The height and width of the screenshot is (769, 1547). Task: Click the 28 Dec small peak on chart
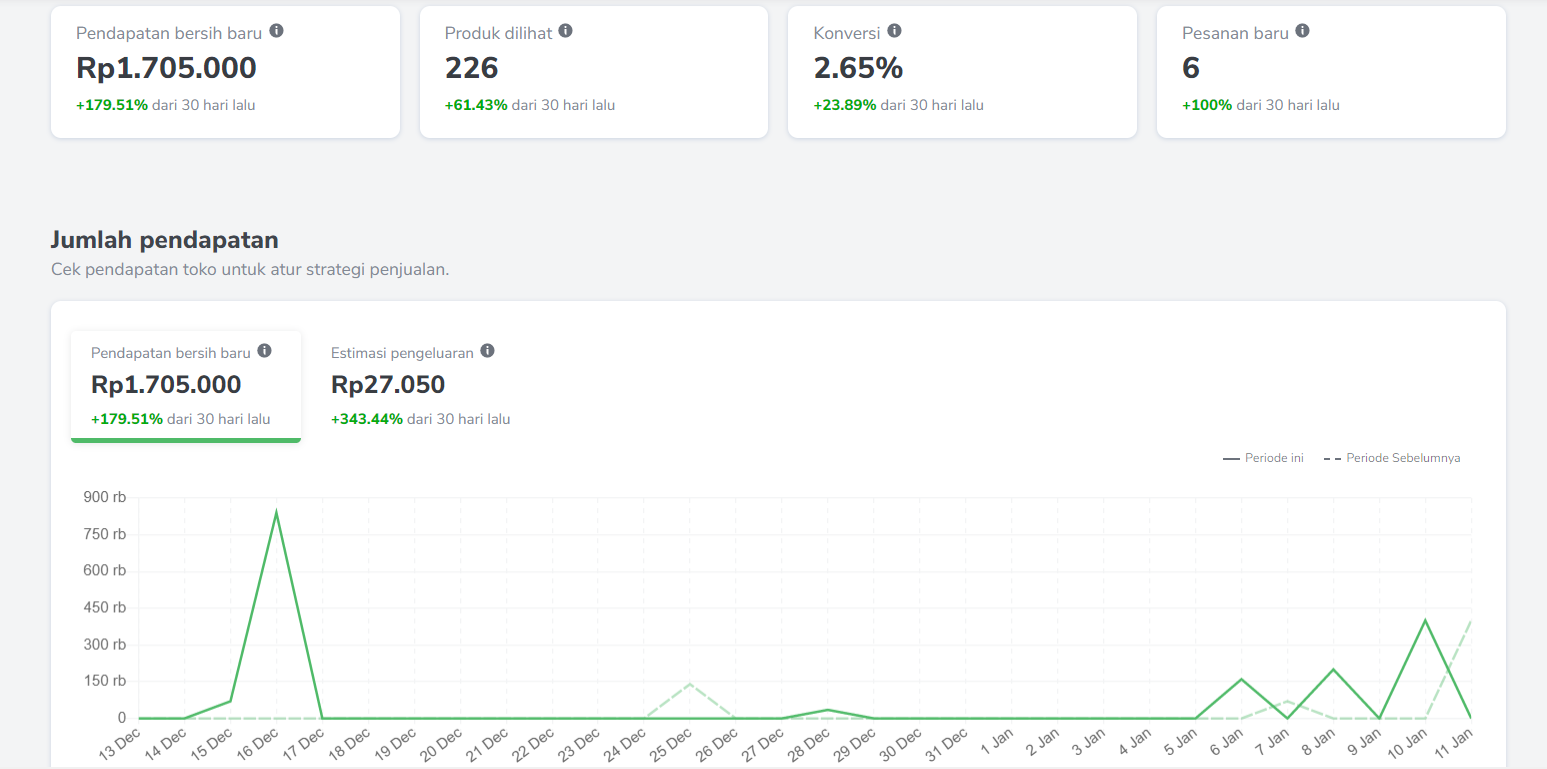(x=828, y=710)
